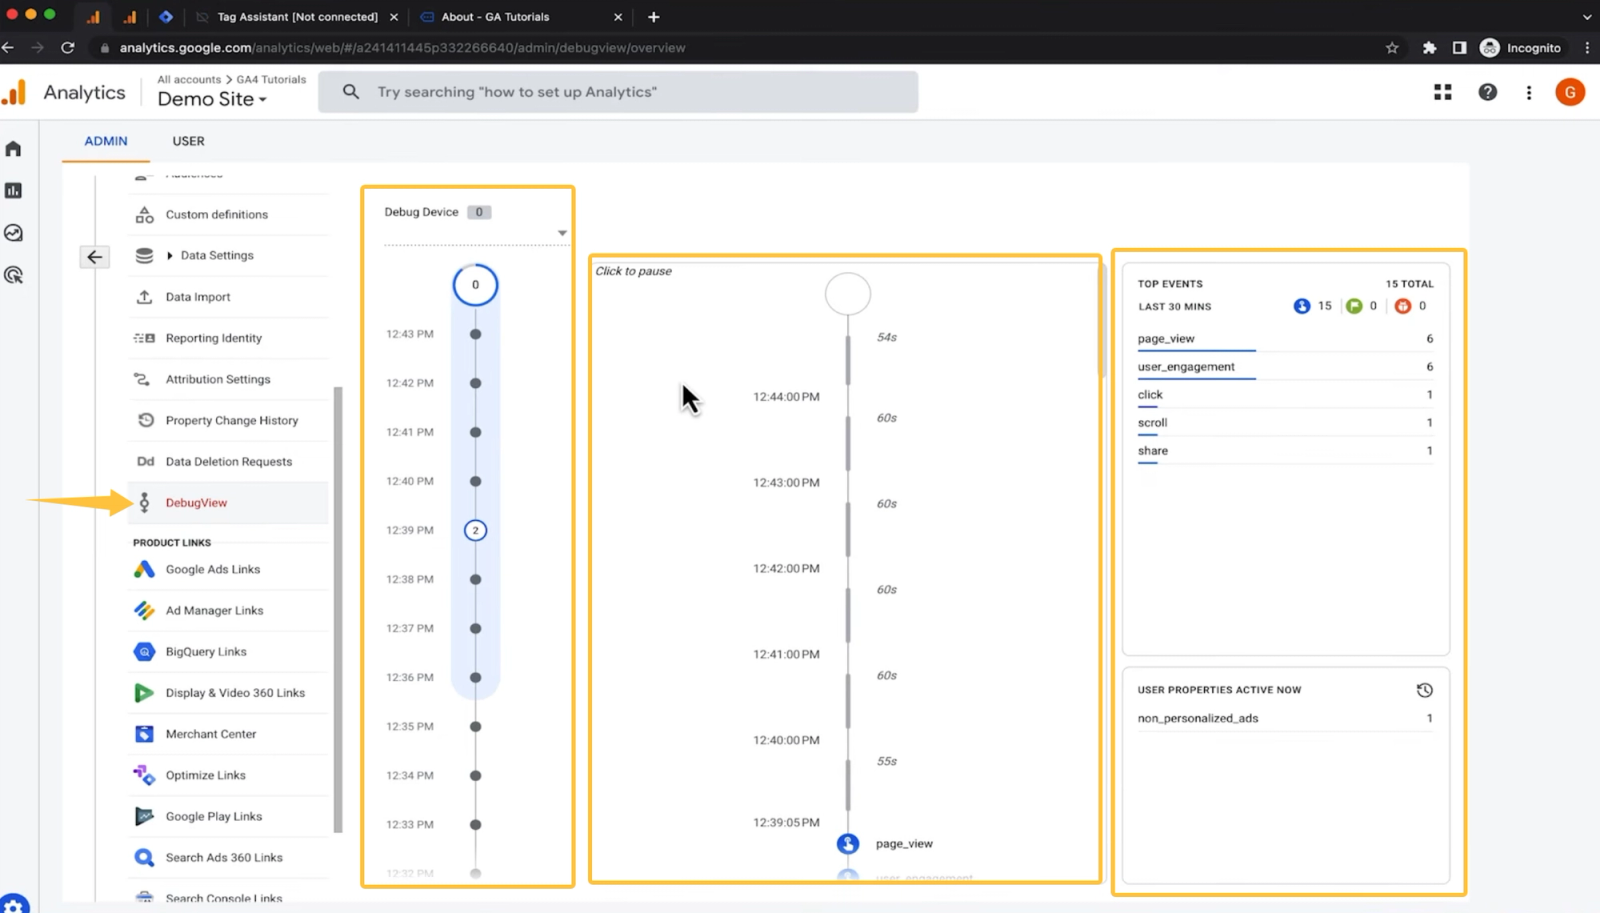Image resolution: width=1600 pixels, height=913 pixels.
Task: Click the Reporting Identity icon
Action: click(x=144, y=338)
